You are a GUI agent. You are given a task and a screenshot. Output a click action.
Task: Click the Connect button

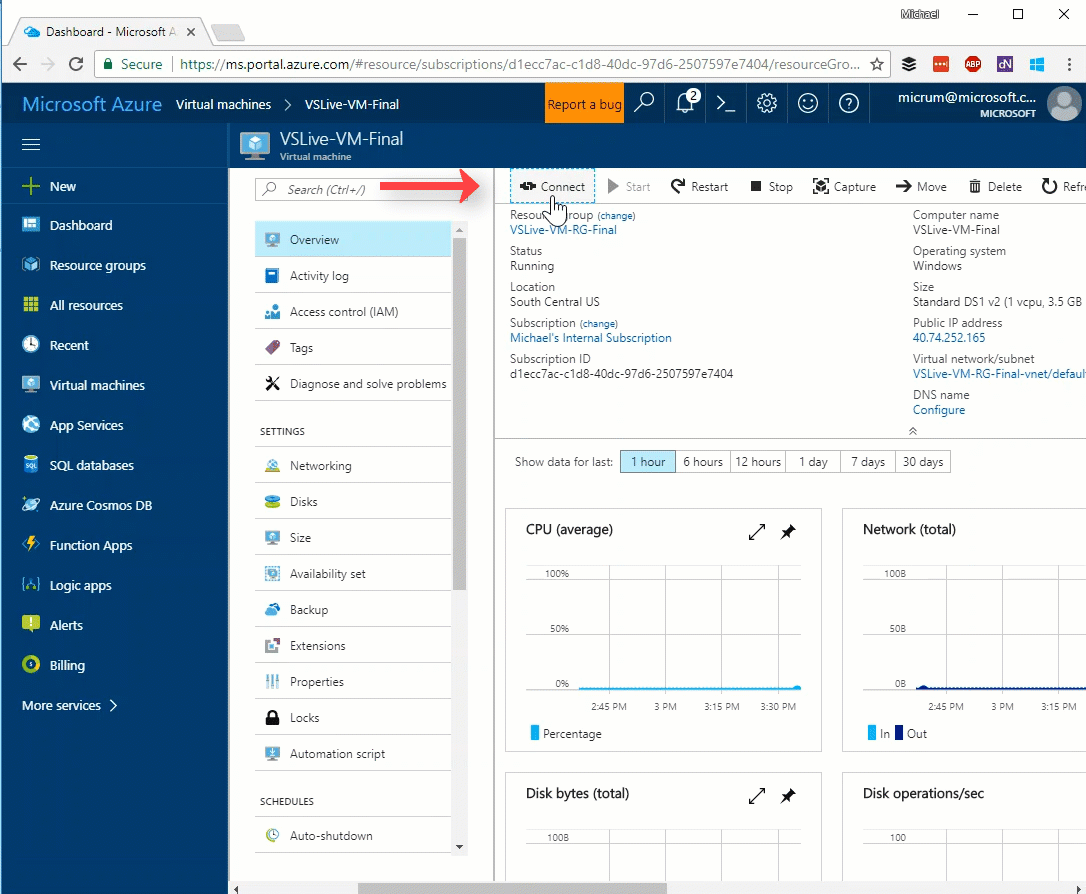(553, 187)
